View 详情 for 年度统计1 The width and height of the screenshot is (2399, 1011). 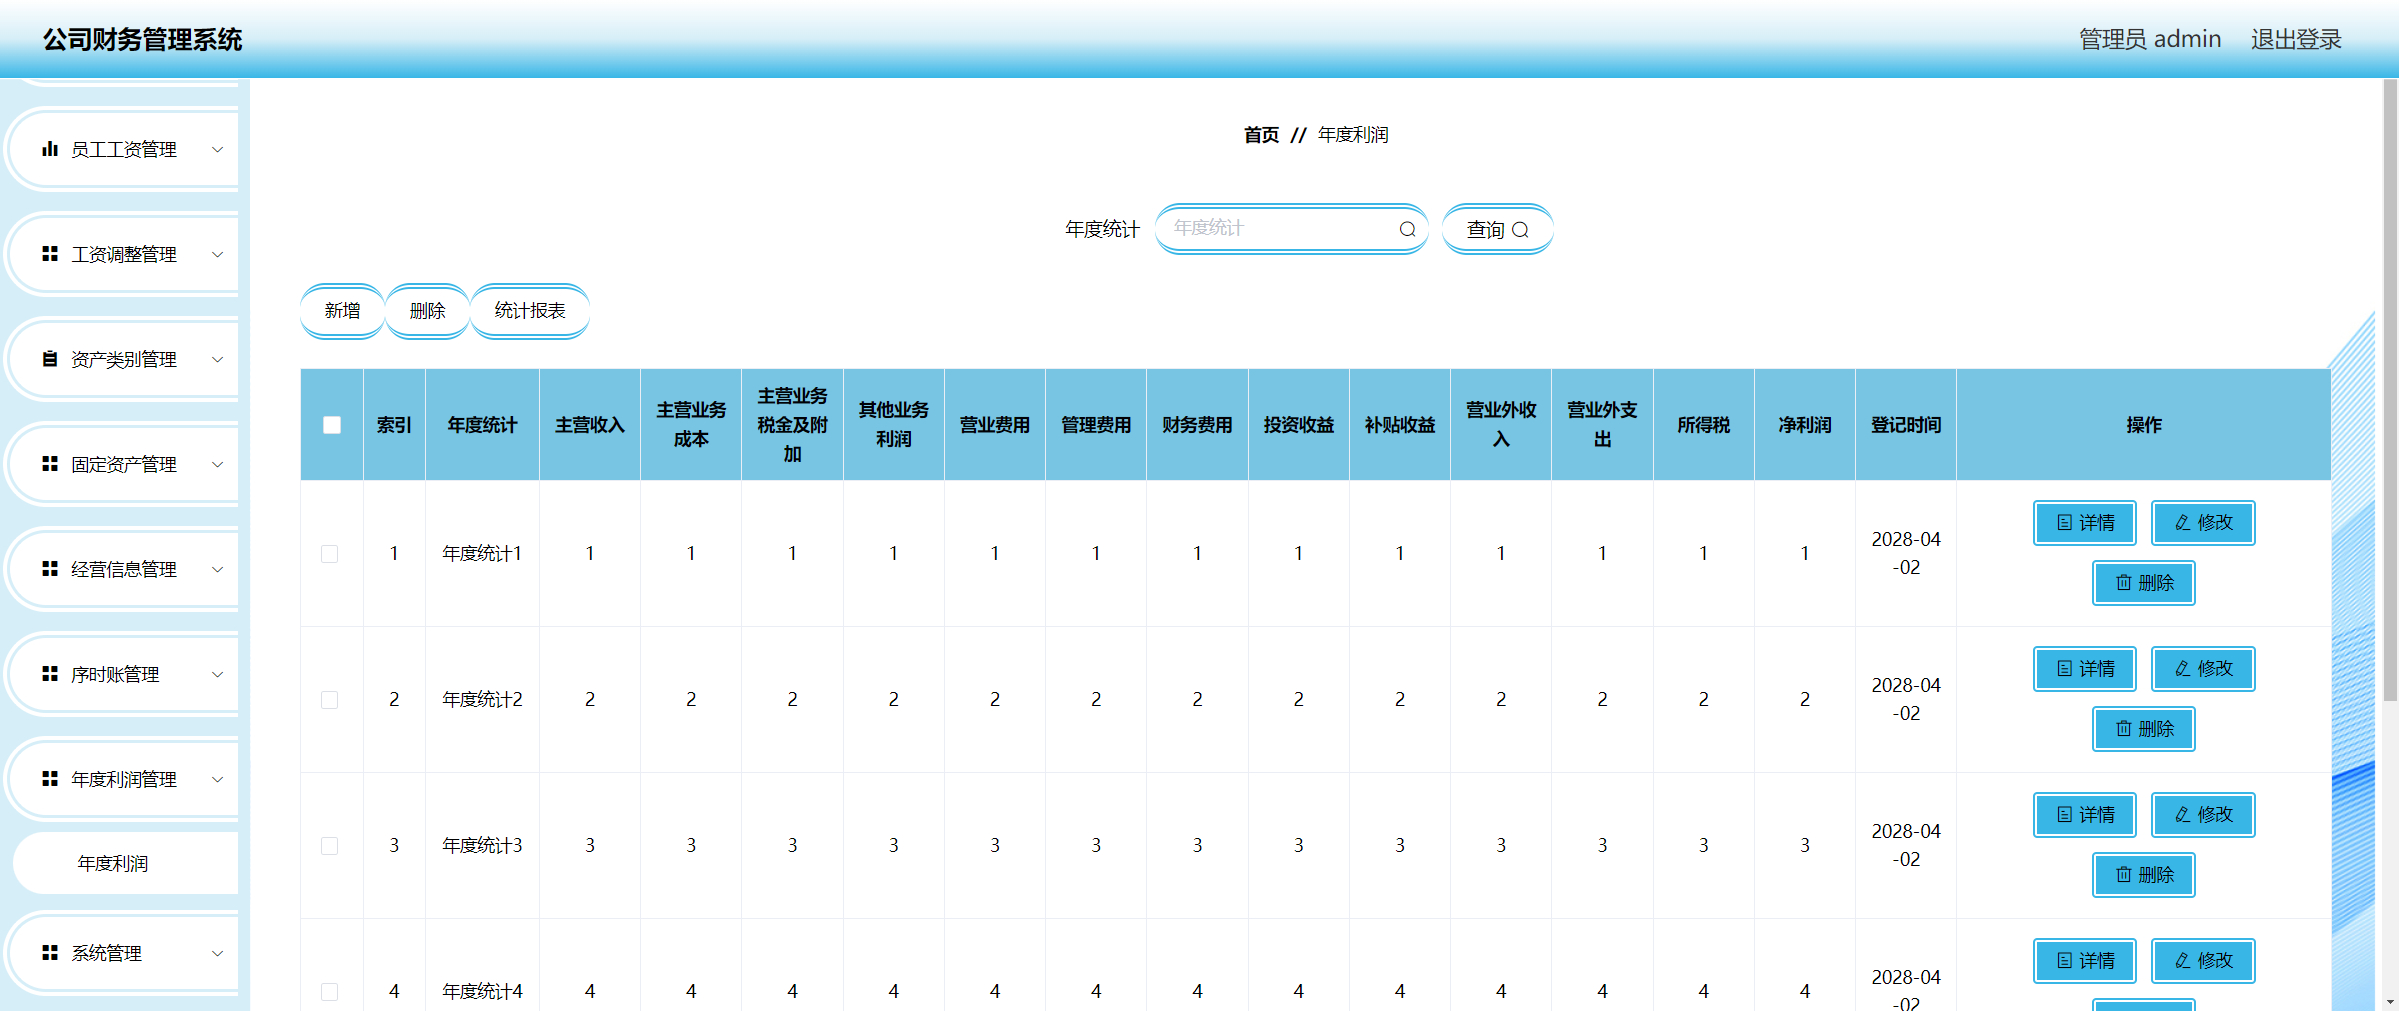(x=2085, y=523)
